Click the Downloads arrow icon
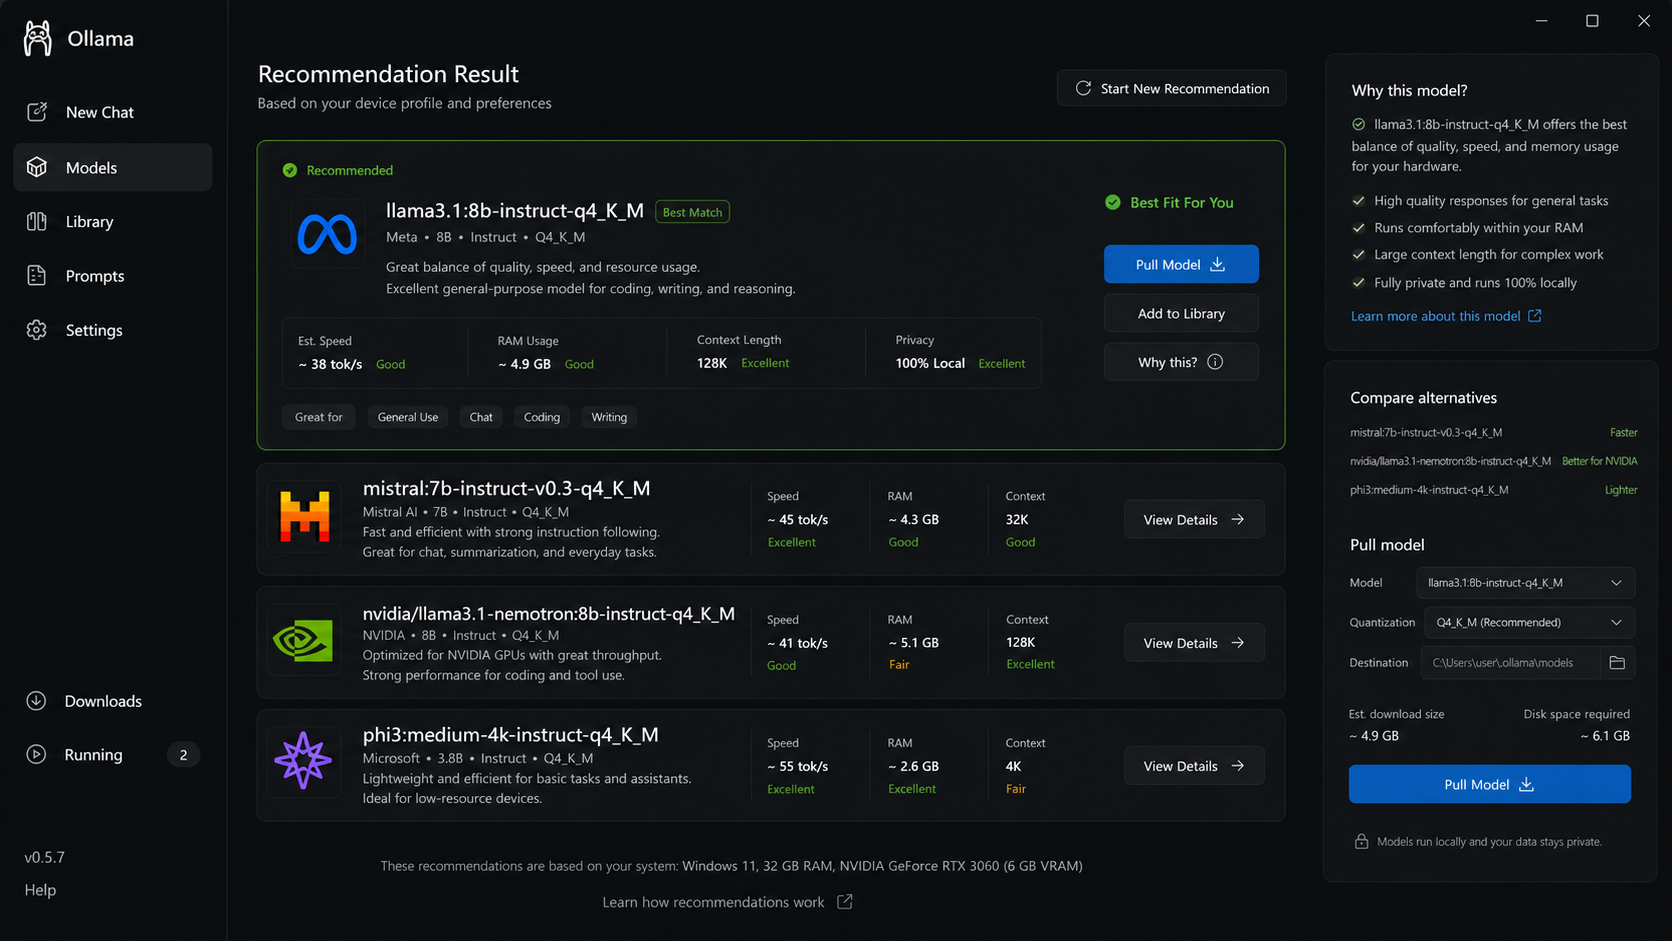 tap(36, 701)
